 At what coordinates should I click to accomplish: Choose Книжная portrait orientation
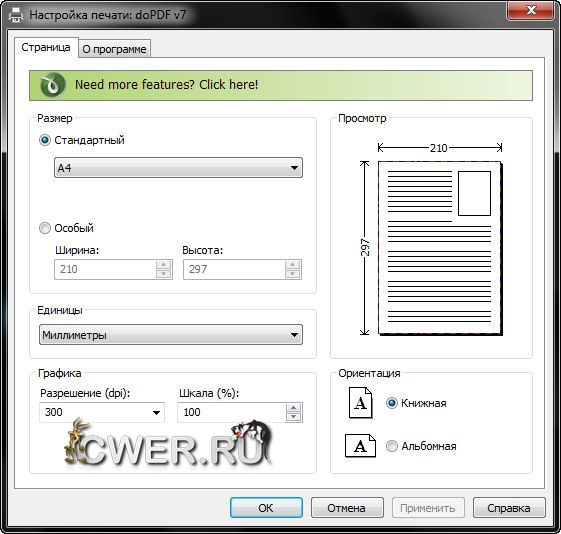tap(392, 403)
